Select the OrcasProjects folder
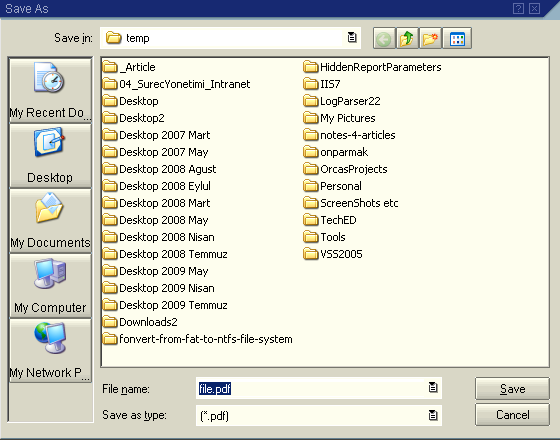 pos(345,169)
